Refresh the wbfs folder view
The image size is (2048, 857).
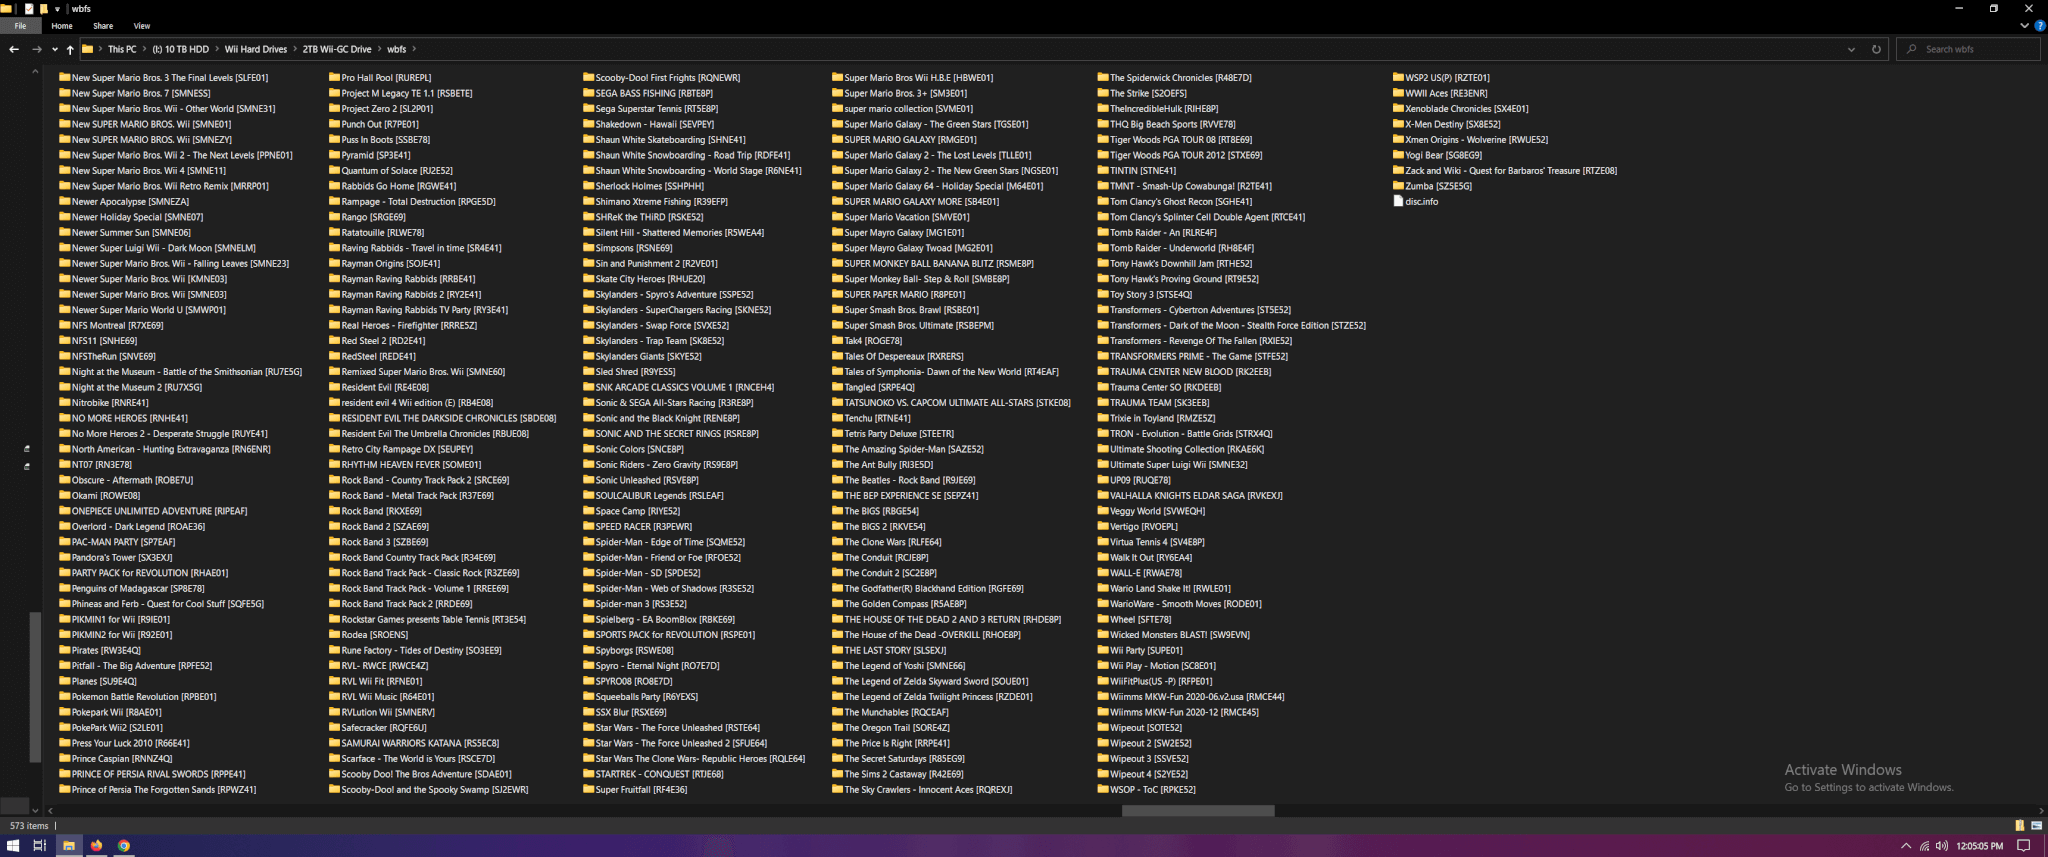pos(1876,49)
